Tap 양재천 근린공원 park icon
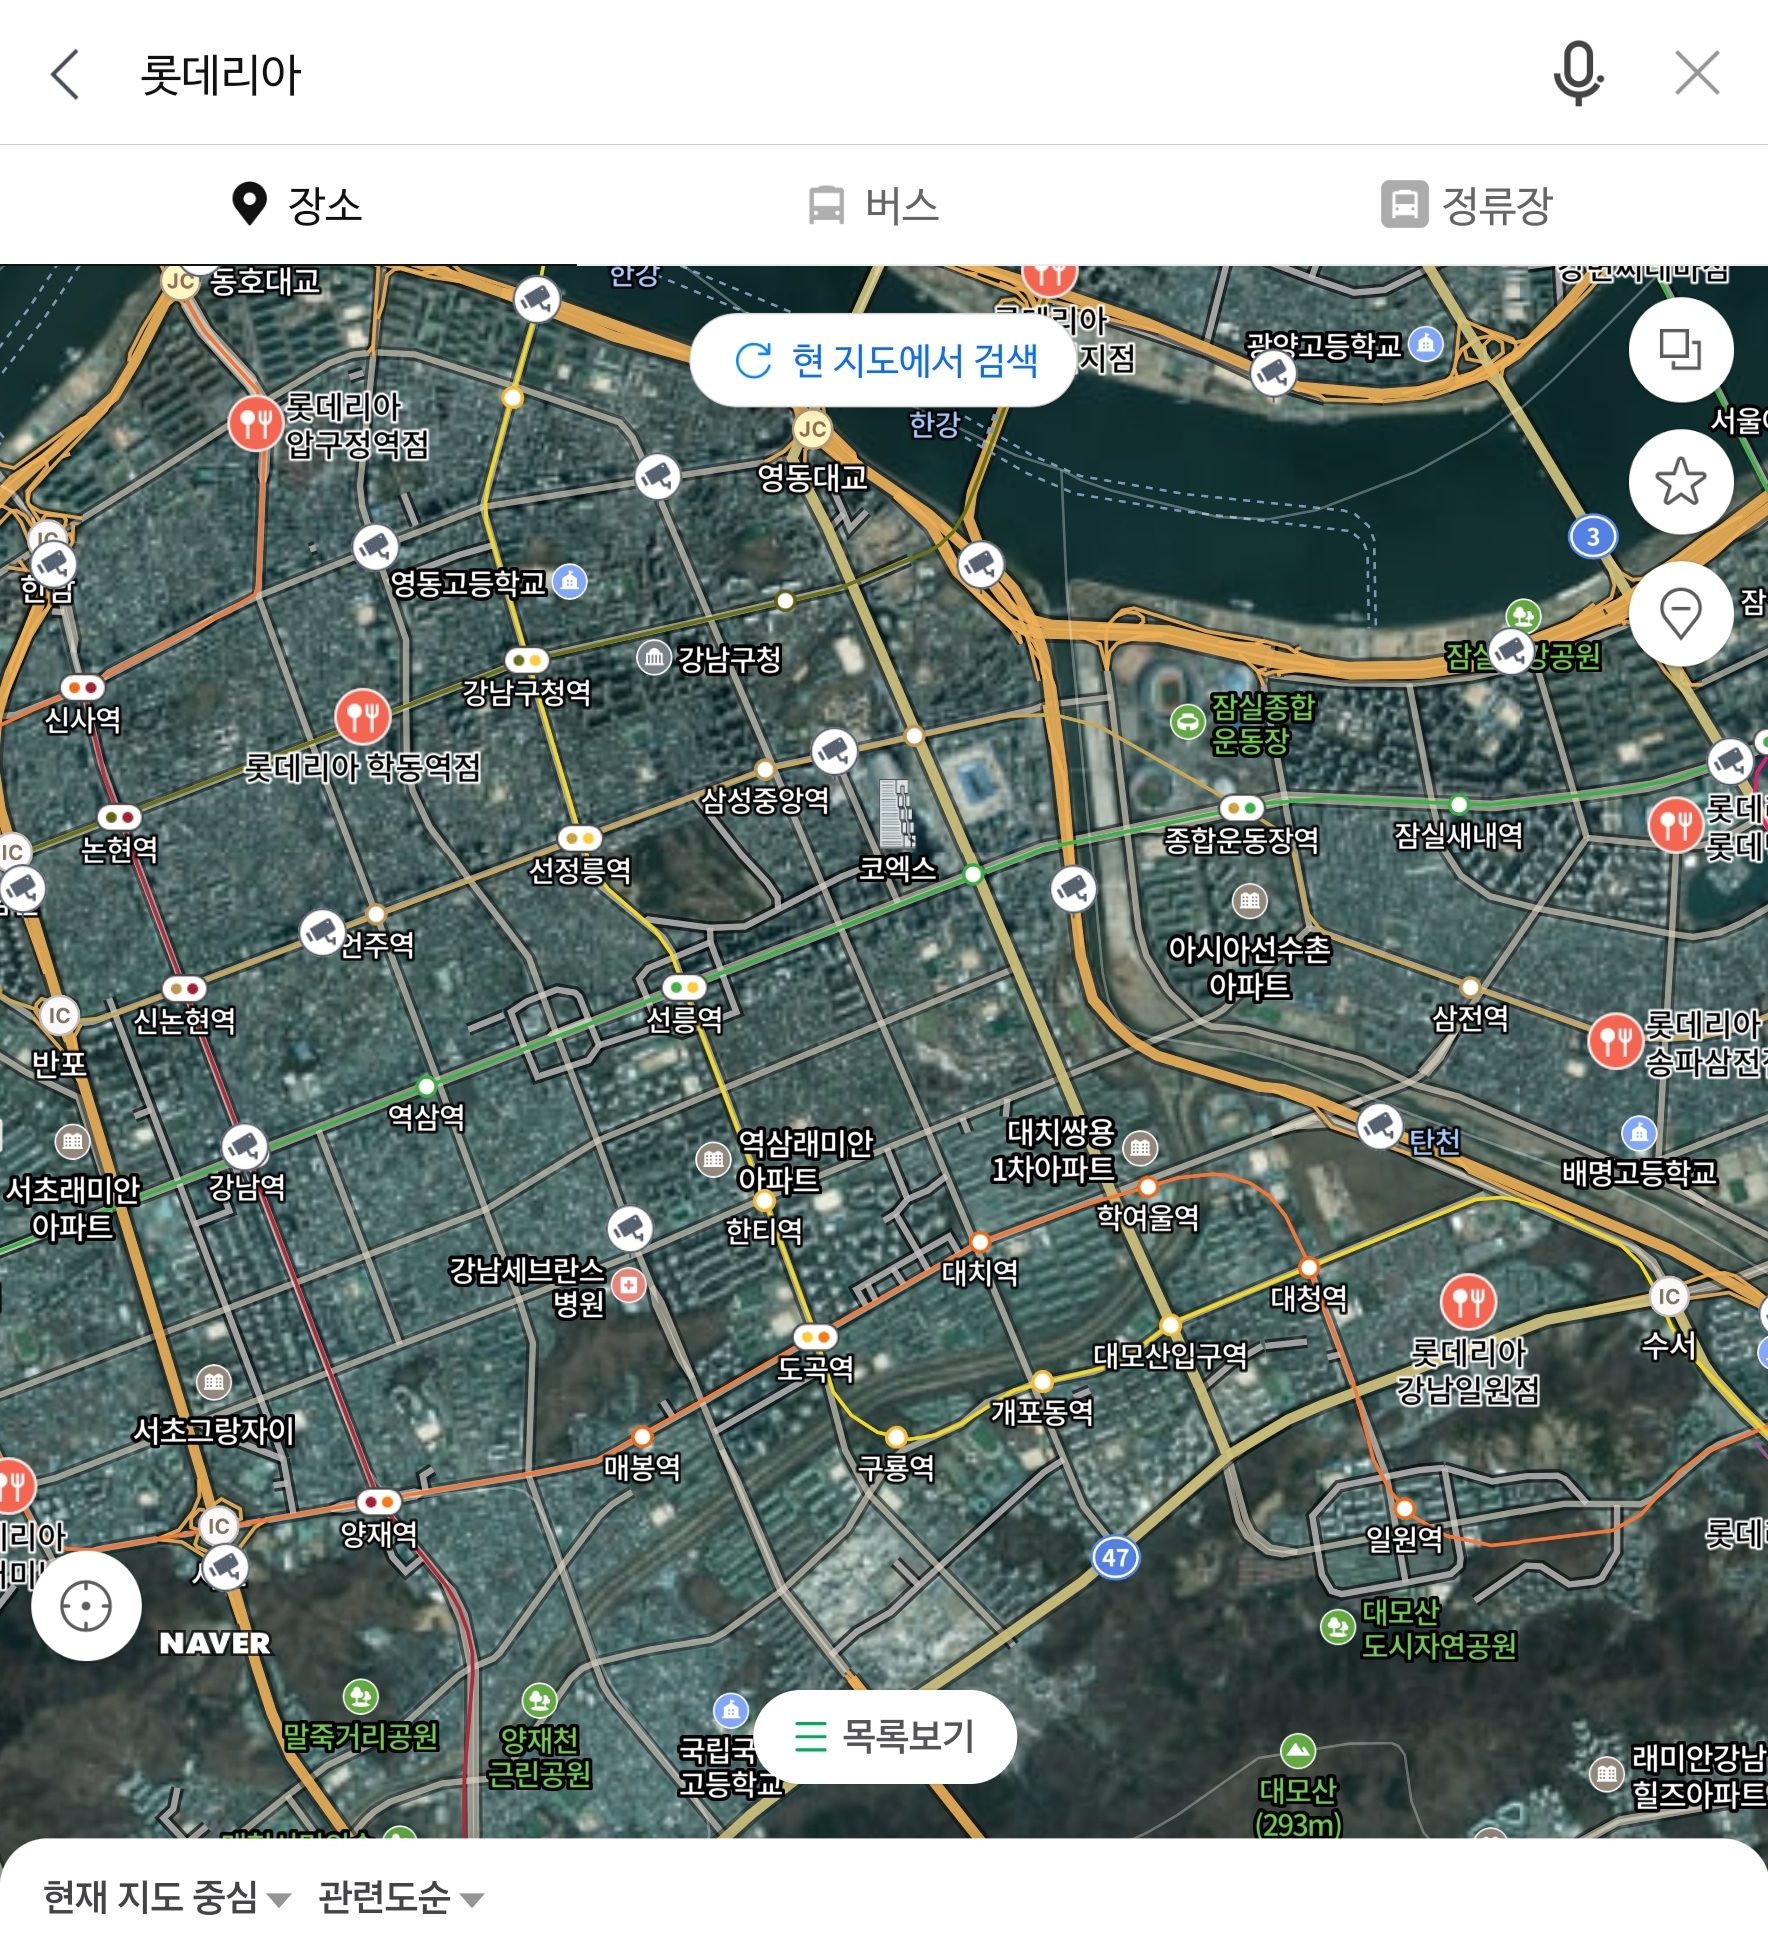This screenshot has height=1954, width=1768. coord(539,1701)
